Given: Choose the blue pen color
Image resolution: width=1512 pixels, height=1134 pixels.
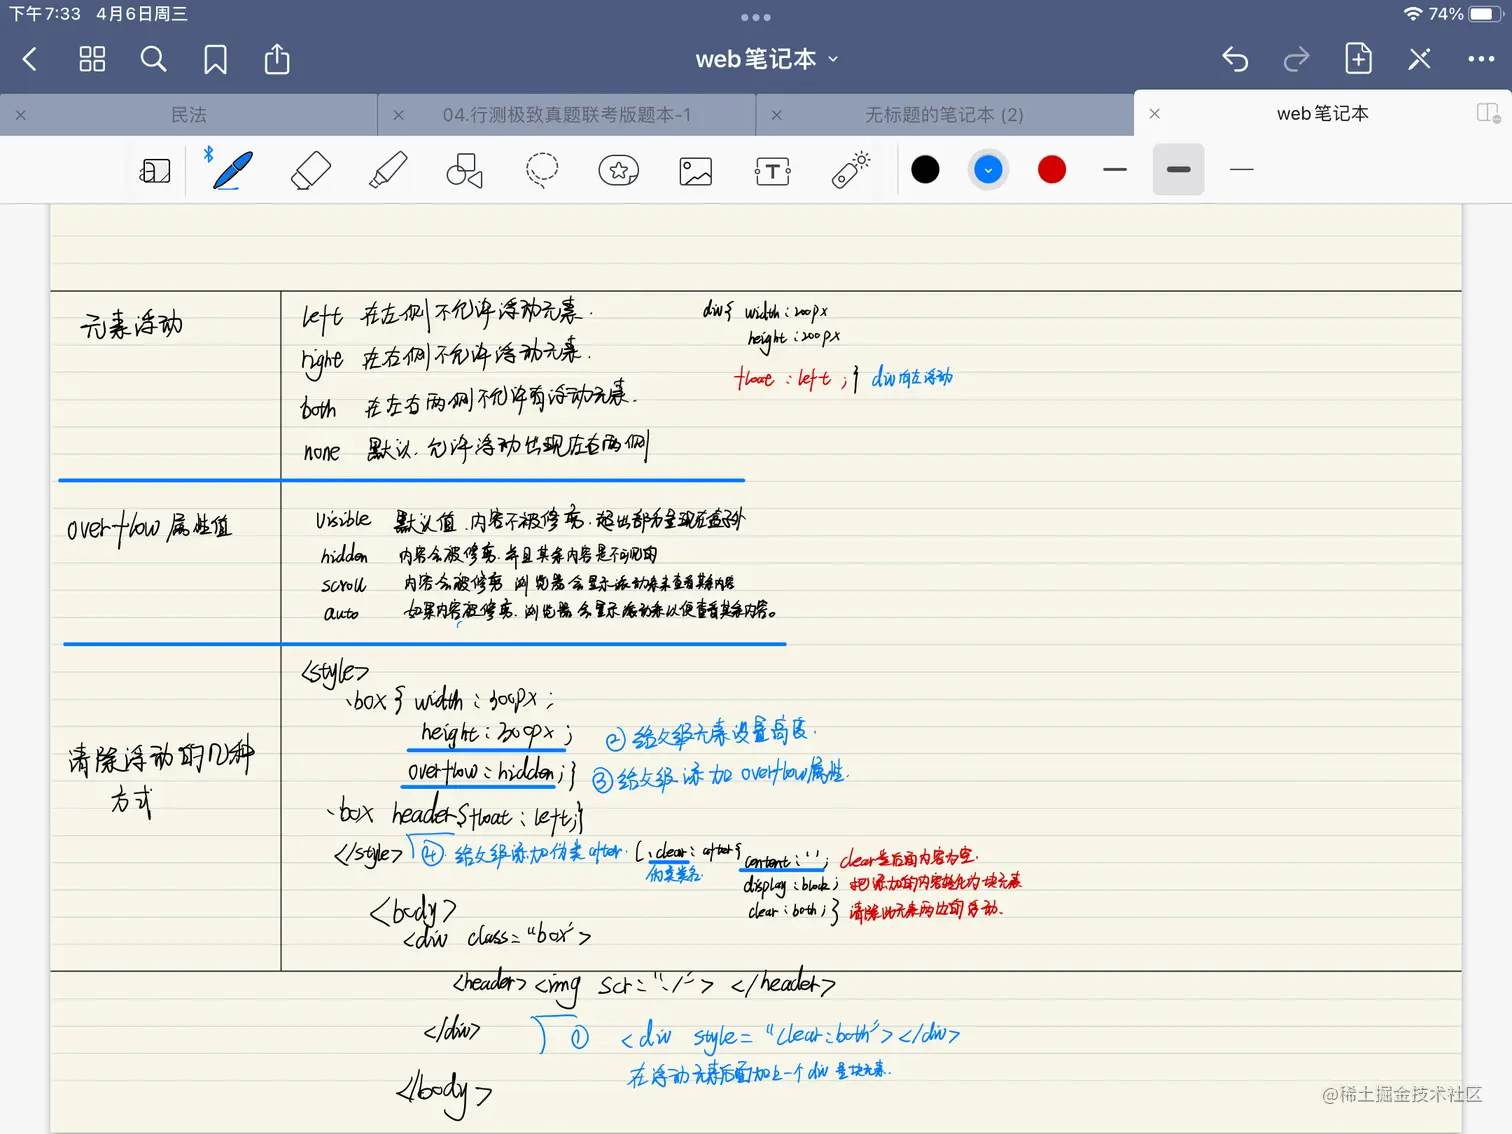Looking at the screenshot, I should [988, 170].
